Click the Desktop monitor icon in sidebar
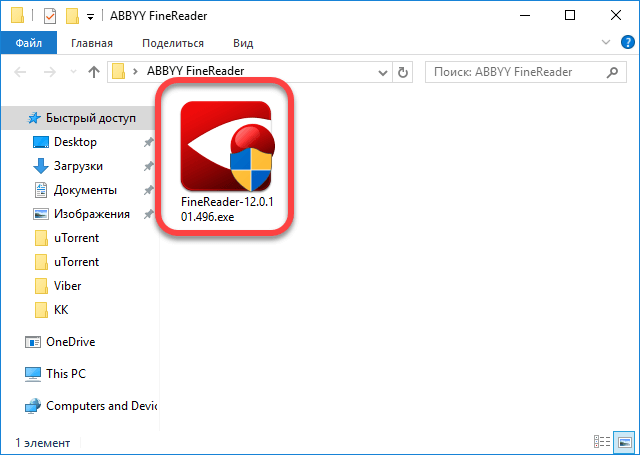 click(x=41, y=142)
